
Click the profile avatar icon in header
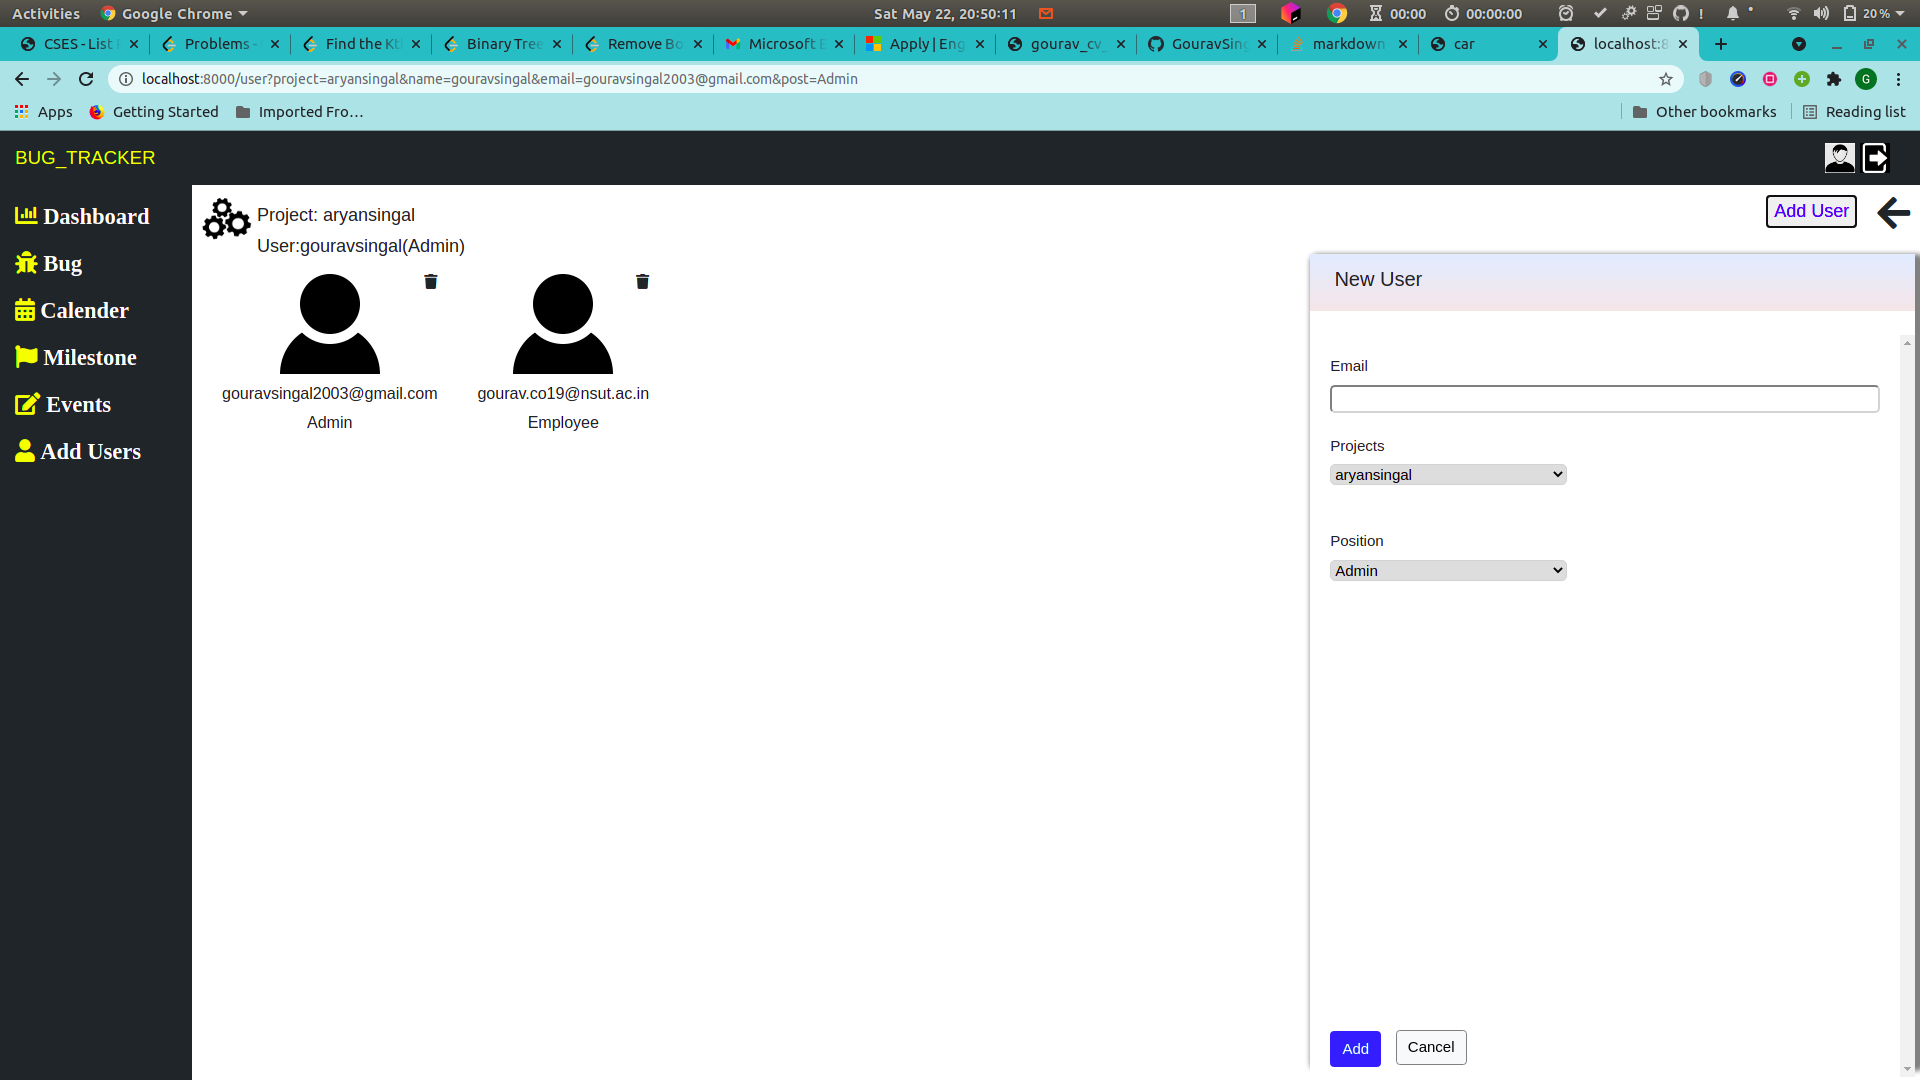1839,158
